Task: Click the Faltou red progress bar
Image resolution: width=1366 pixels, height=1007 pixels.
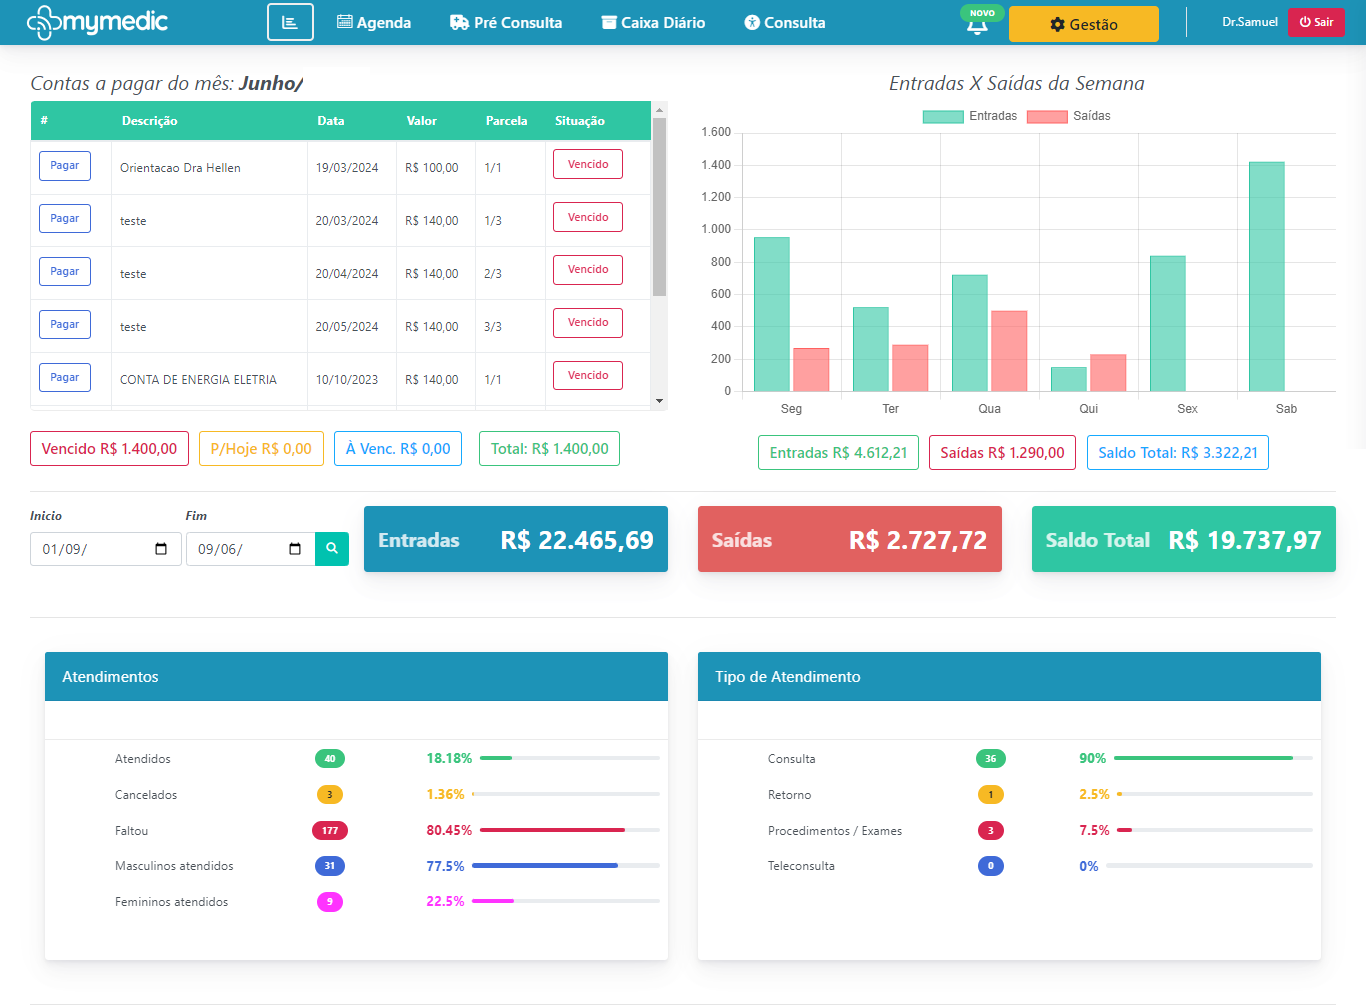Action: (552, 830)
